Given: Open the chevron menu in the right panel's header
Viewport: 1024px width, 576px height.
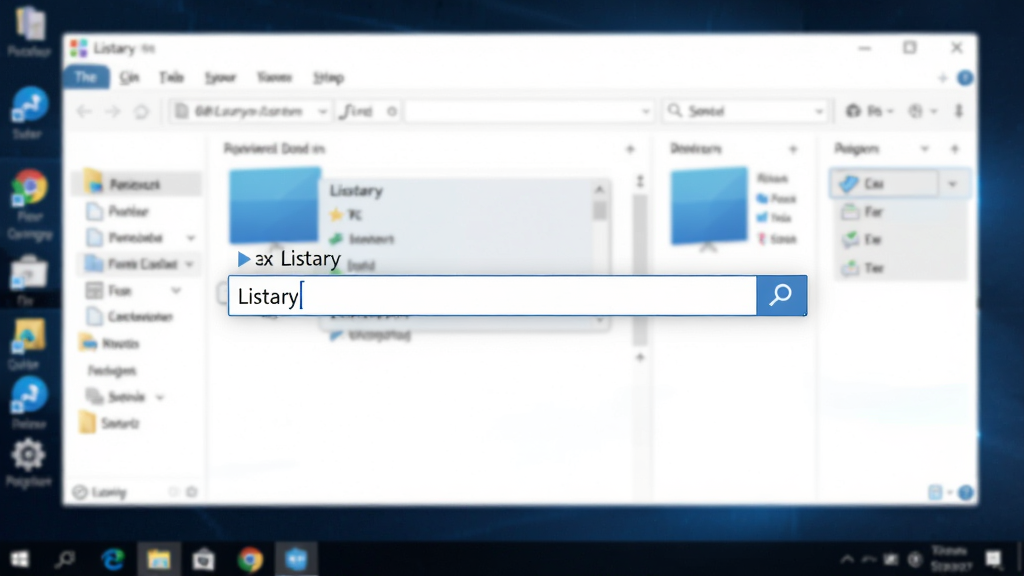Looking at the screenshot, I should click(x=925, y=149).
